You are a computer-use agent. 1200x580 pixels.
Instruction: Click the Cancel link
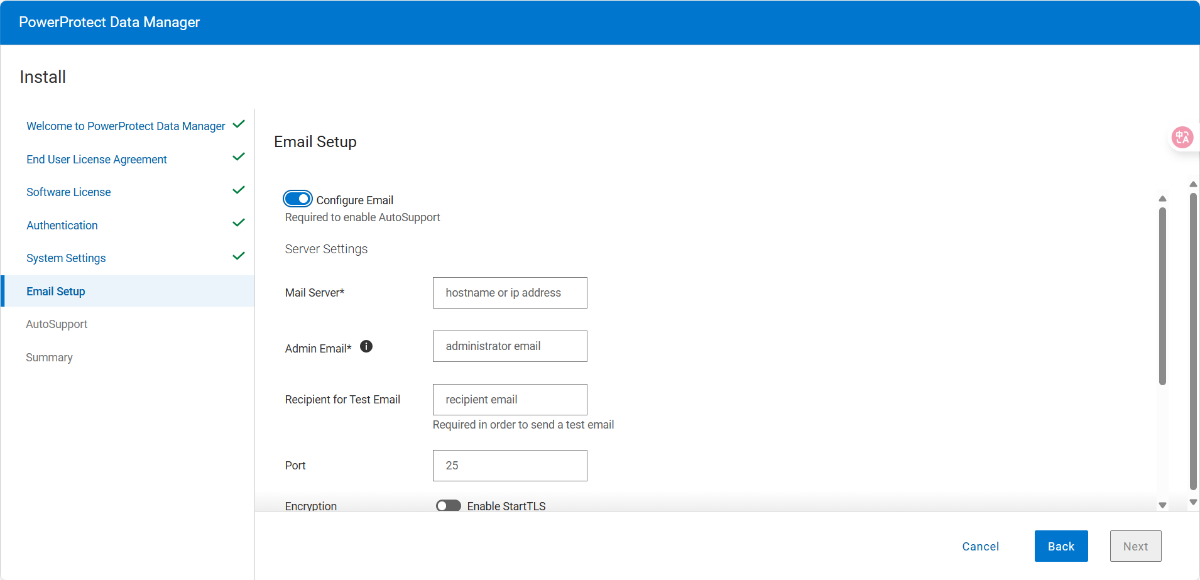pos(980,546)
